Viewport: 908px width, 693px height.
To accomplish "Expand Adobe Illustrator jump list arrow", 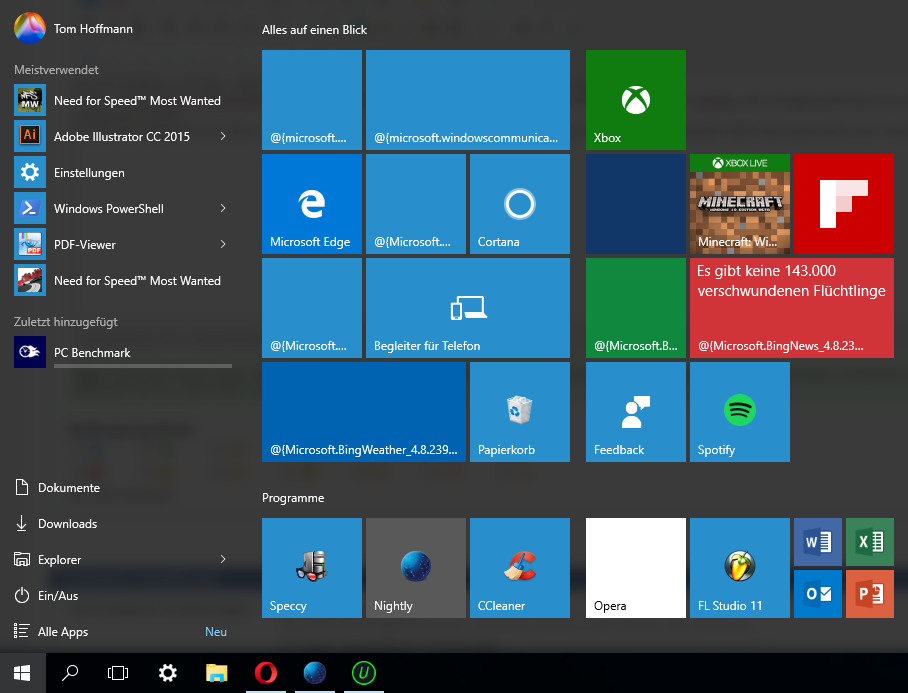I will (x=223, y=136).
